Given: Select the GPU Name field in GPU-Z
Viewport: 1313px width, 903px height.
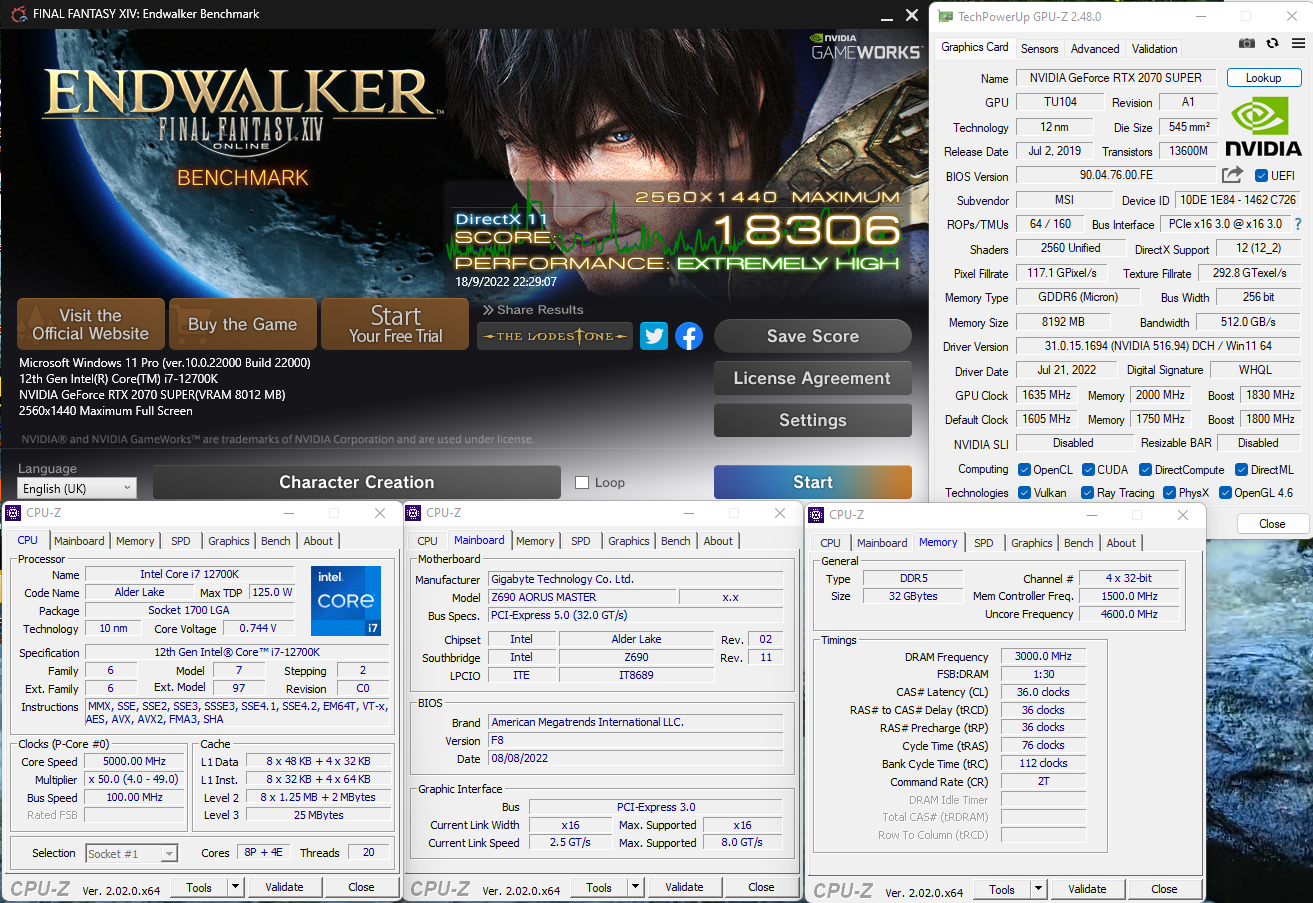Looking at the screenshot, I should [x=1116, y=77].
